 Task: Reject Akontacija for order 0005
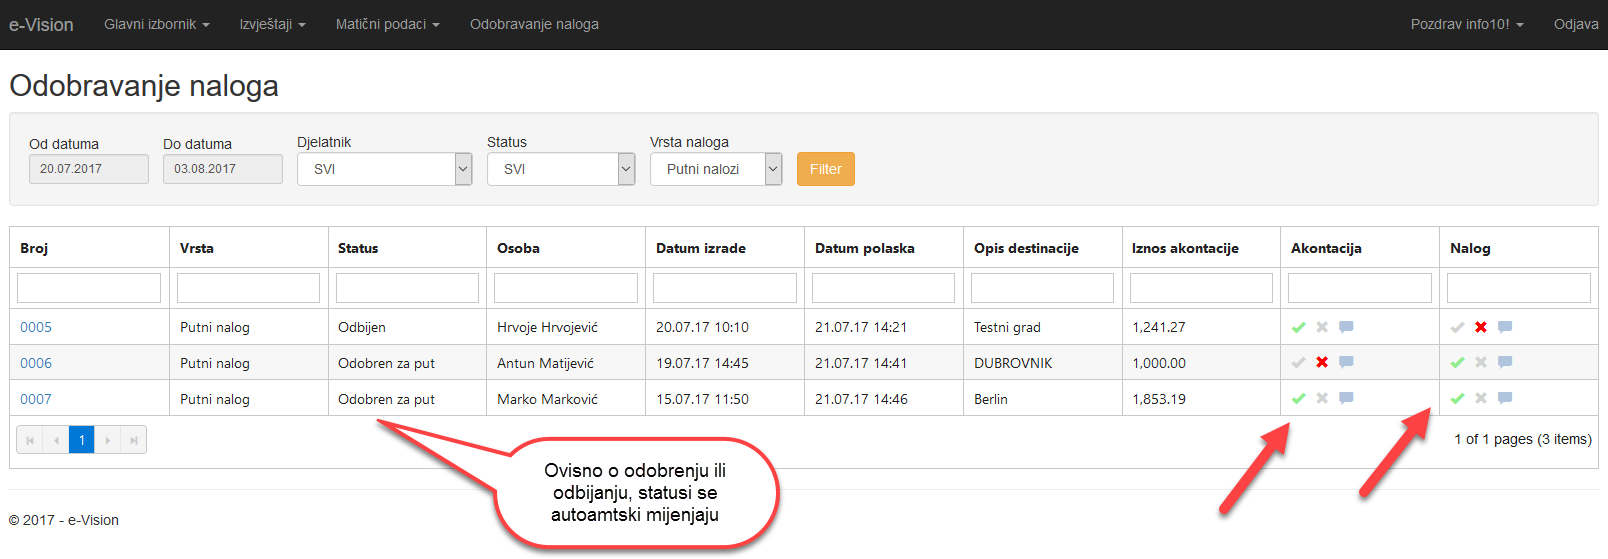1322,327
